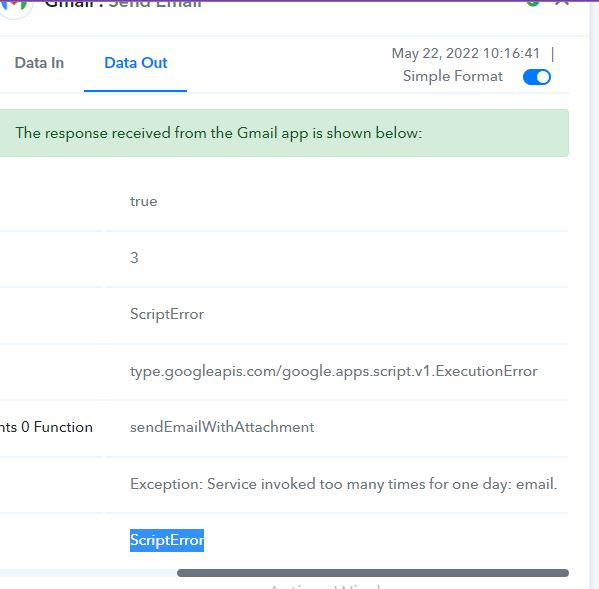Viewport: 599px width, 589px height.
Task: Click the May 22, 2022 timestamp
Action: (x=466, y=53)
